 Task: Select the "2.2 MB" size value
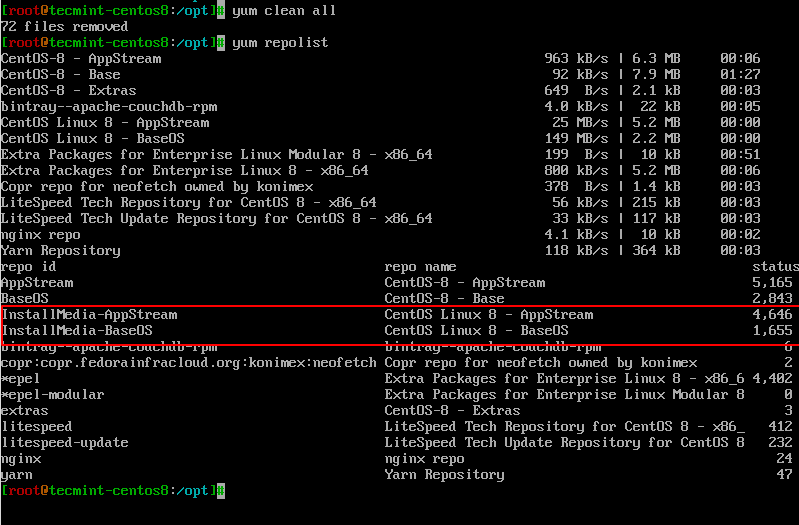(656, 139)
